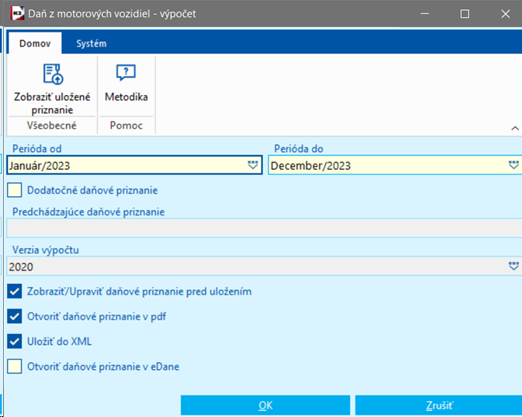Disable the Uložiť do XML option

15,341
